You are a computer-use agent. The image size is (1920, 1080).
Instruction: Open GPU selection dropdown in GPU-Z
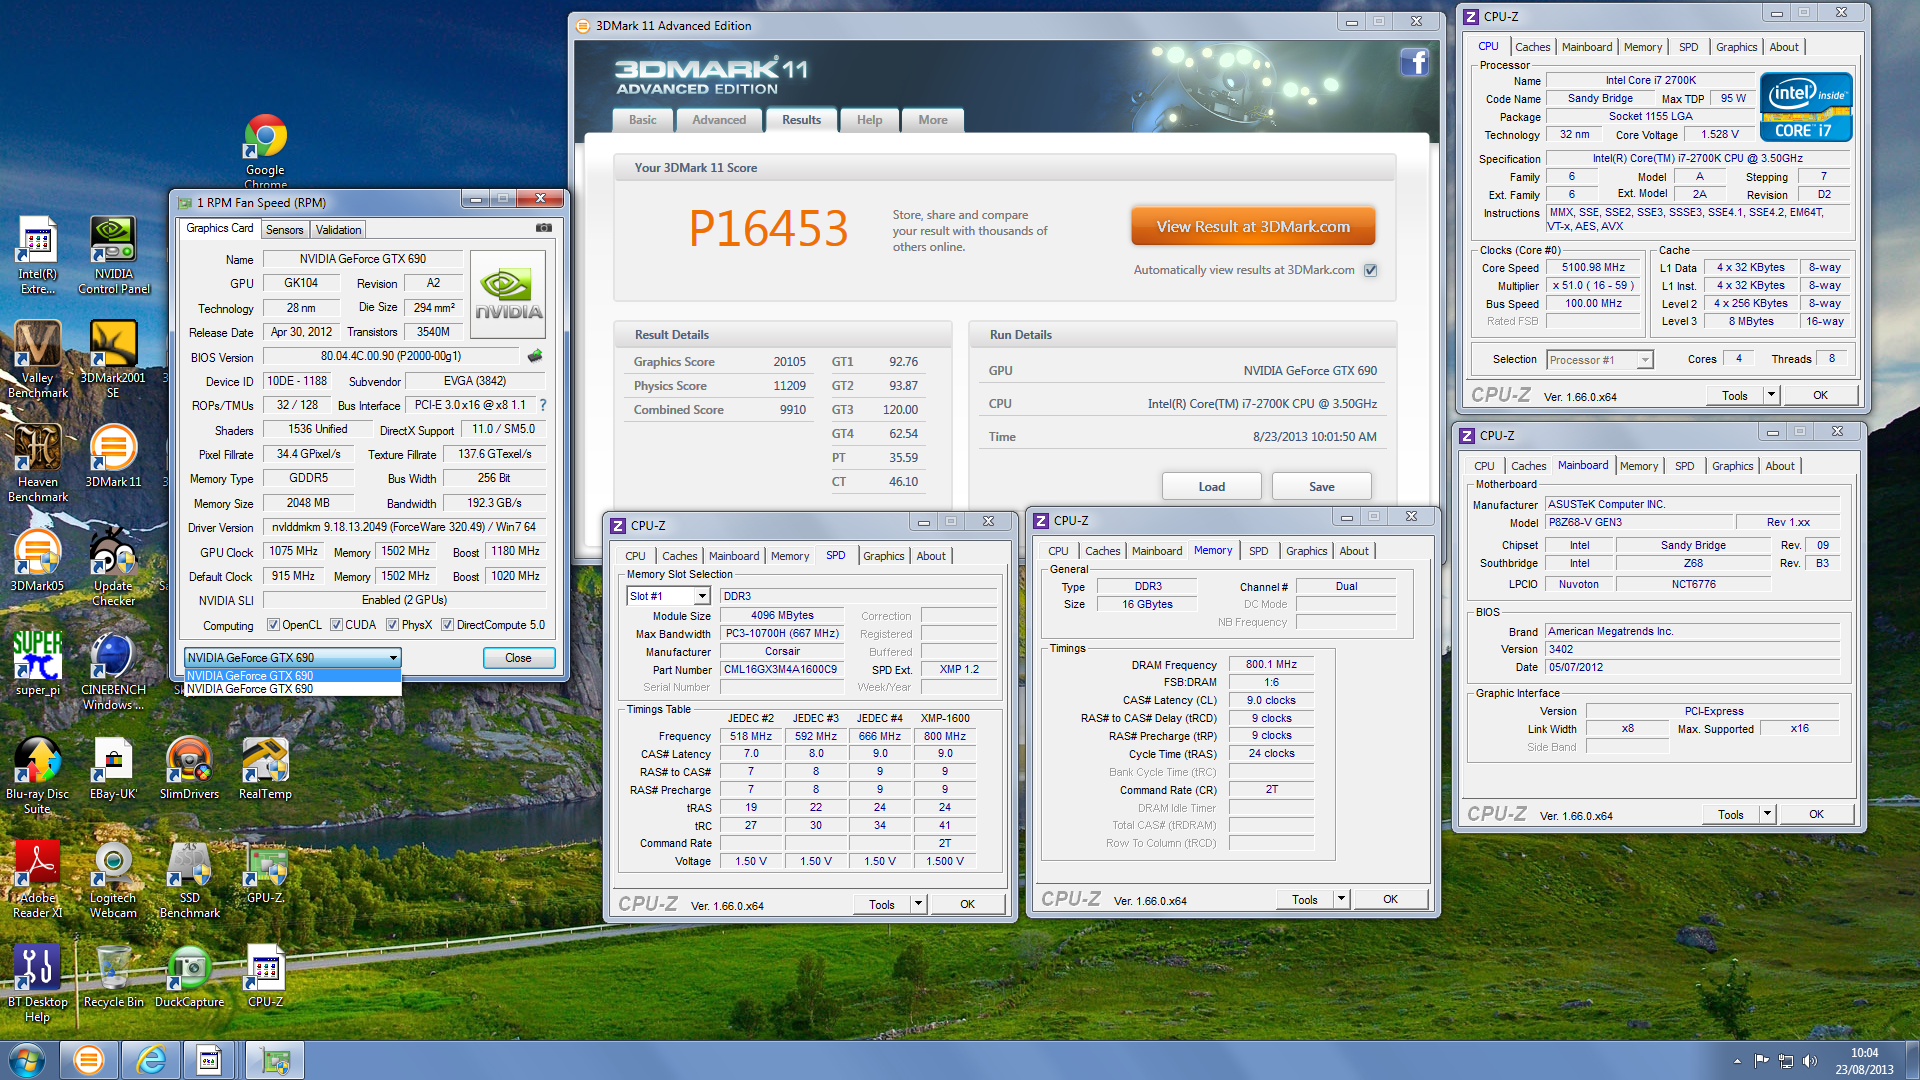[293, 657]
